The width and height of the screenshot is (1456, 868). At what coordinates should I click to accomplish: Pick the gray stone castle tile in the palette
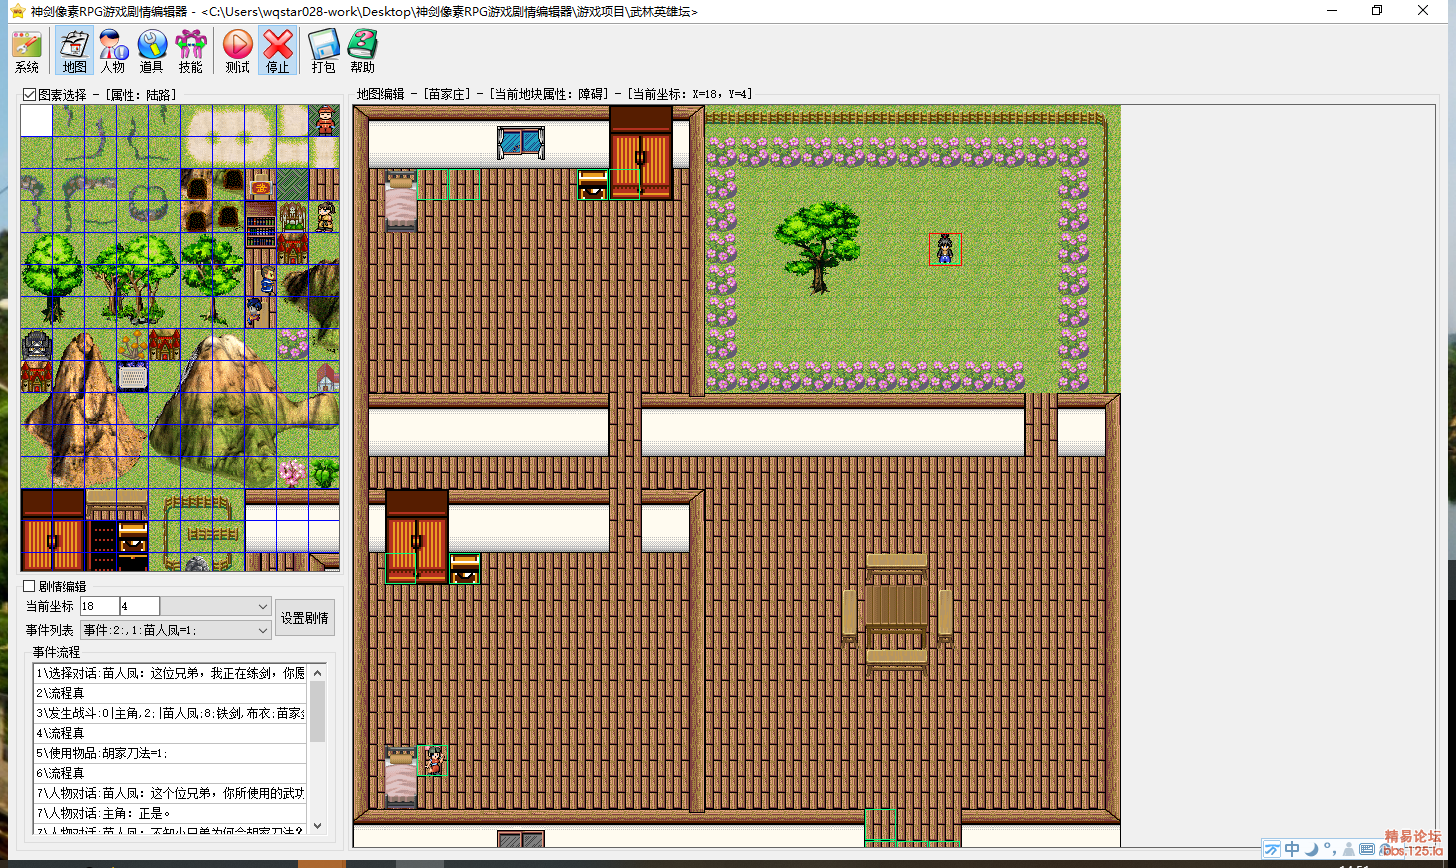click(x=37, y=345)
